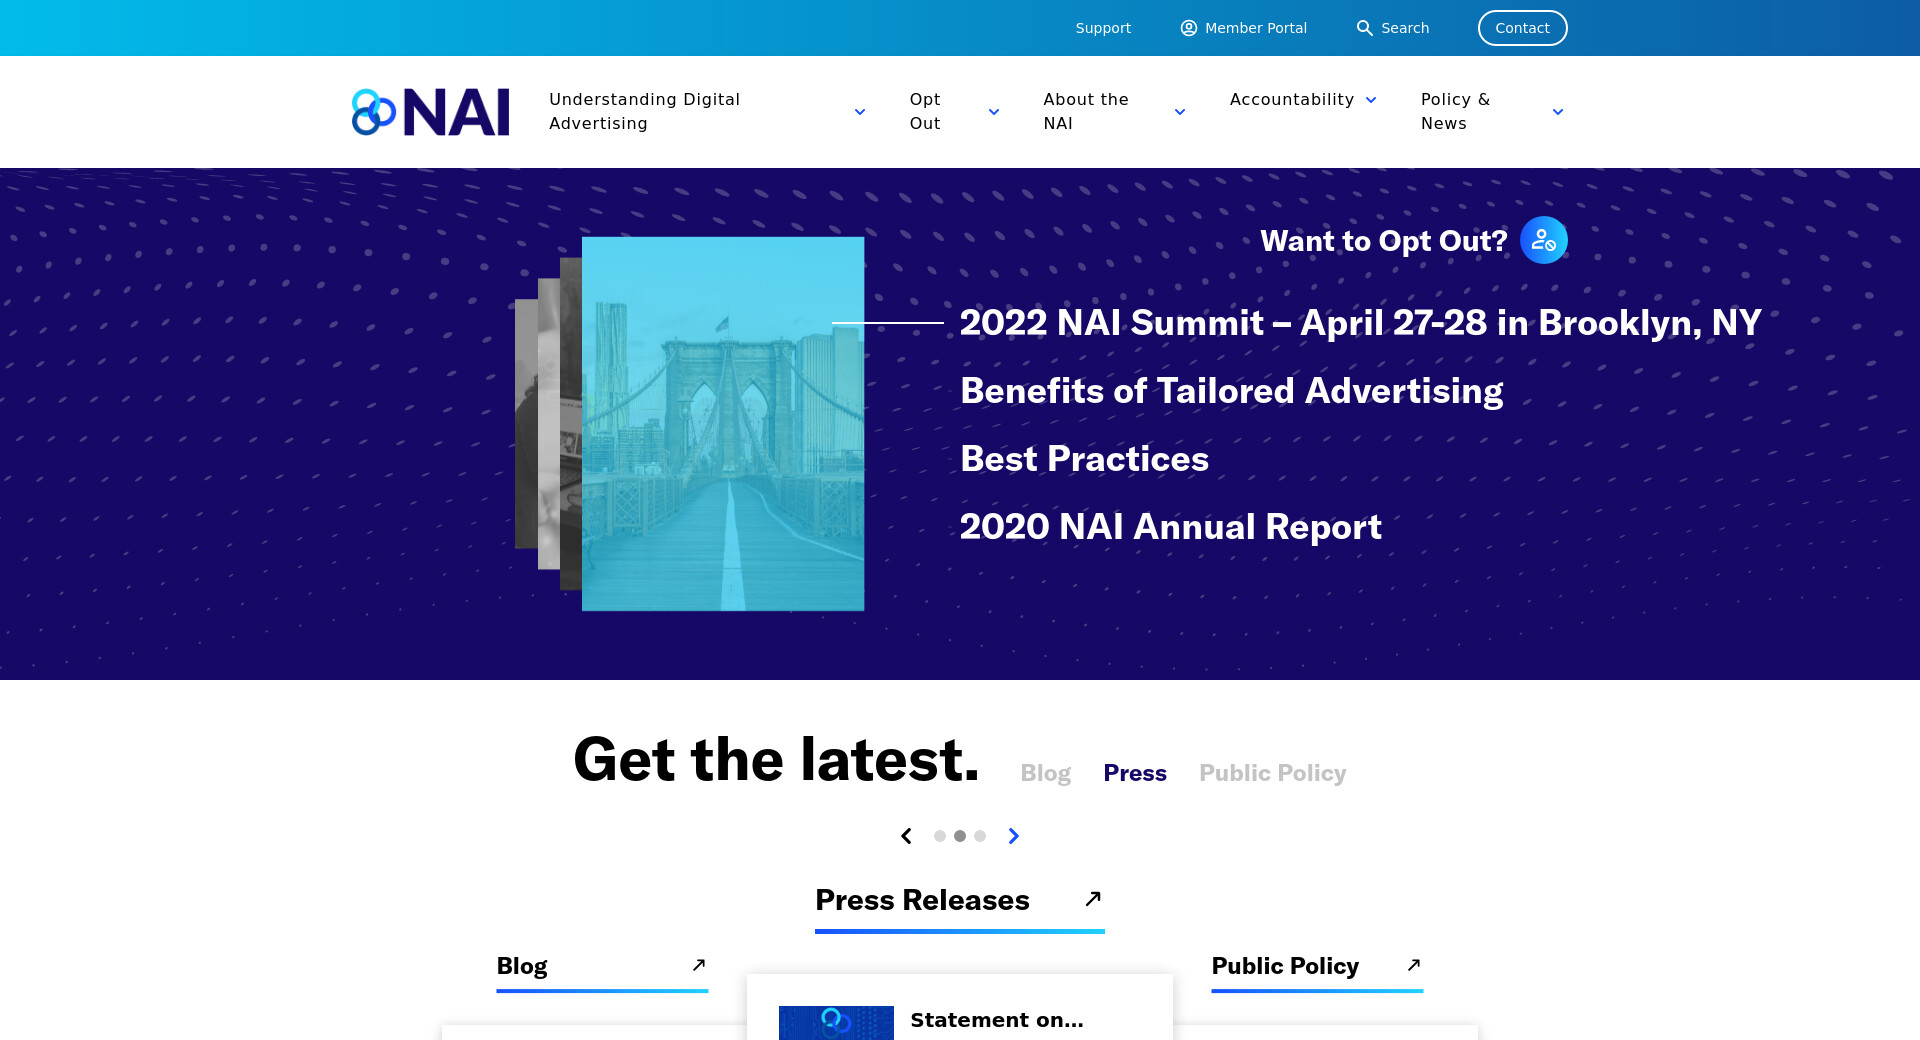Expand Understanding Digital Advertising chevron
Image resolution: width=1920 pixels, height=1040 pixels.
pyautogui.click(x=860, y=112)
